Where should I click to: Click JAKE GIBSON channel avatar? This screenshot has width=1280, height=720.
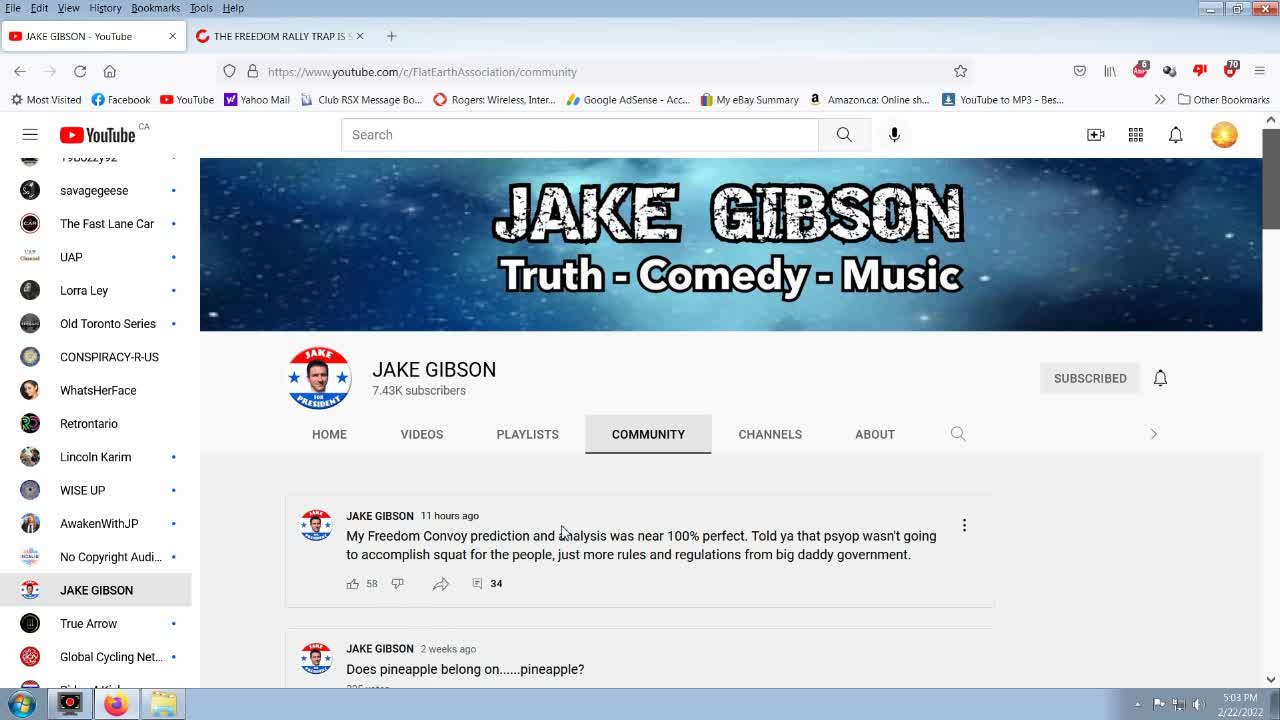pyautogui.click(x=319, y=378)
